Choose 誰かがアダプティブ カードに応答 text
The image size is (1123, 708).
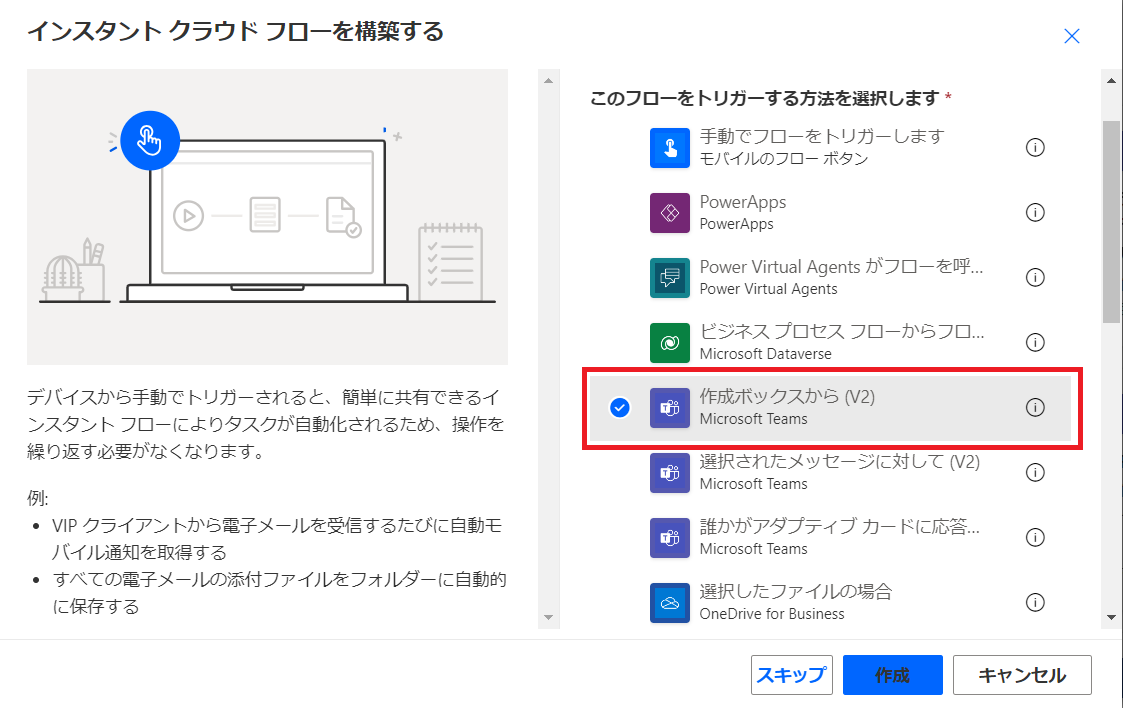click(839, 527)
